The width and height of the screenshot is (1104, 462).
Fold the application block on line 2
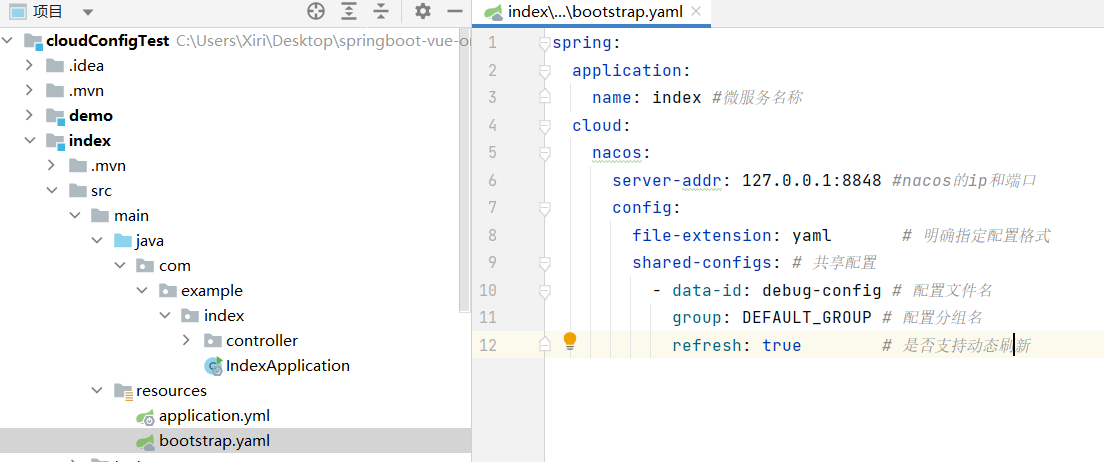pyautogui.click(x=544, y=71)
